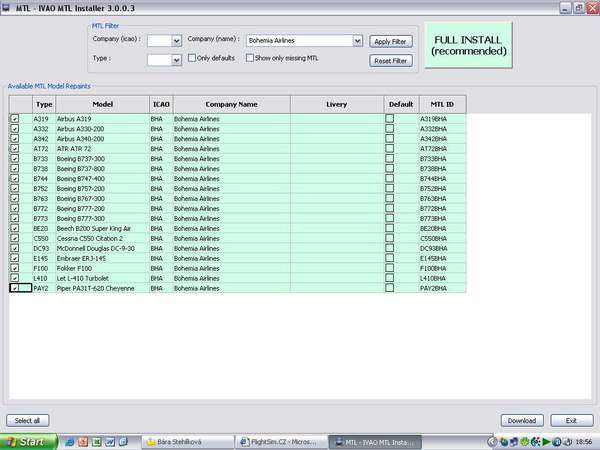Open the Type filter dropdown
The height and width of the screenshot is (450, 600).
[176, 60]
